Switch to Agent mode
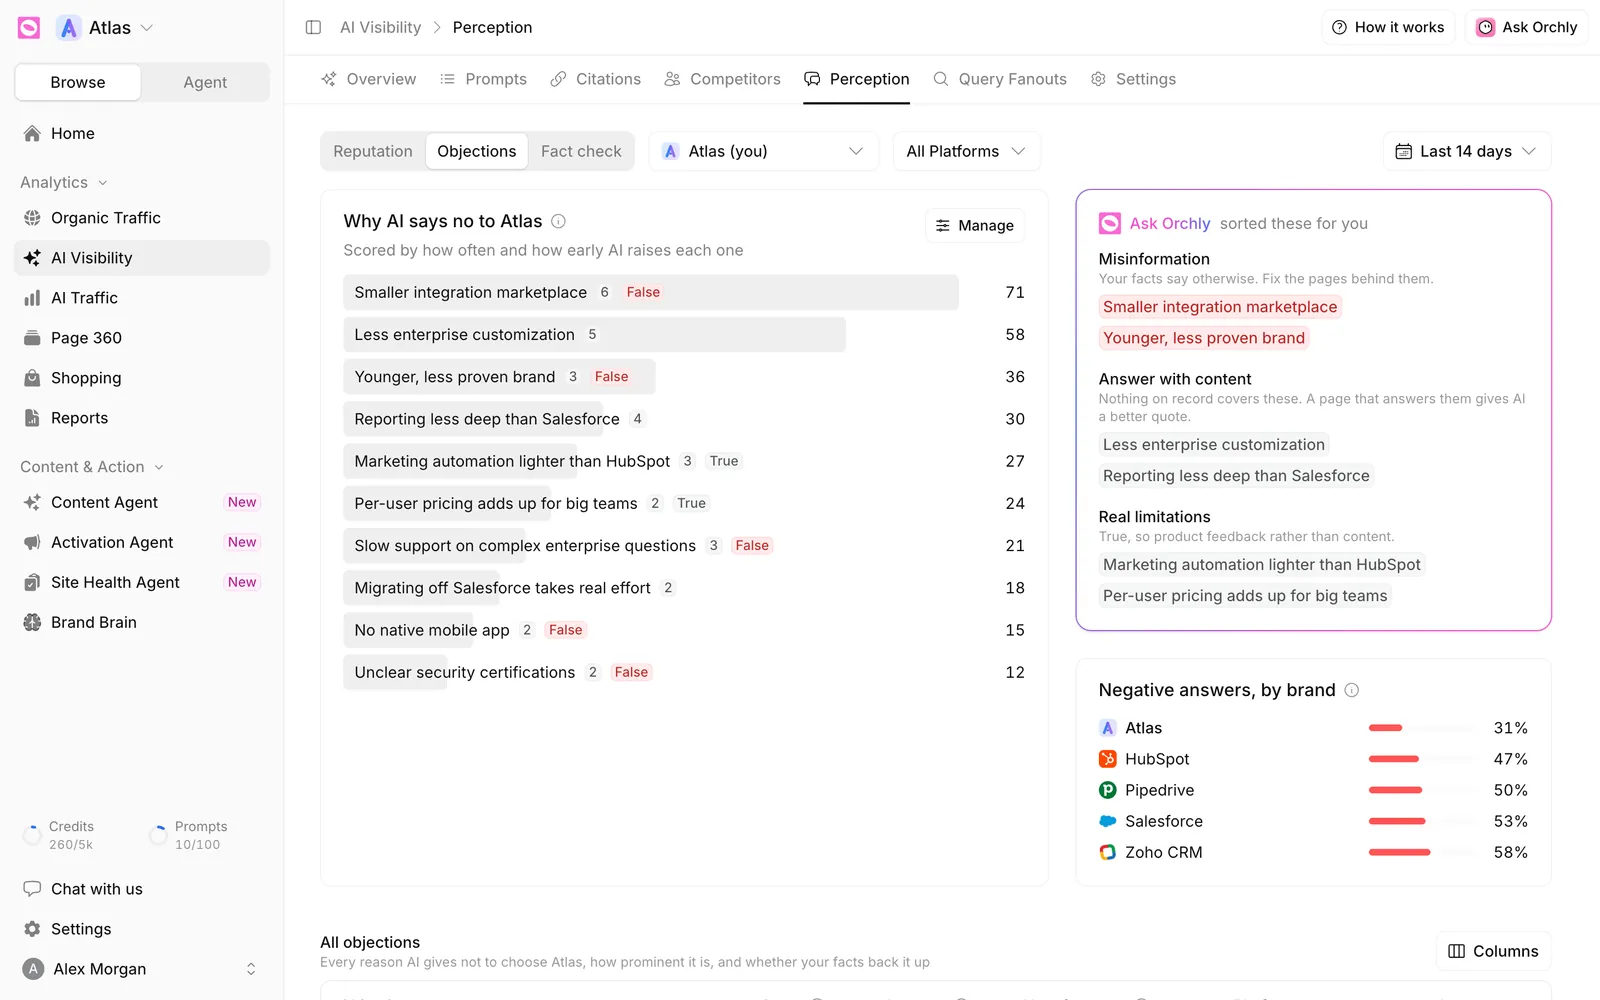 205,82
